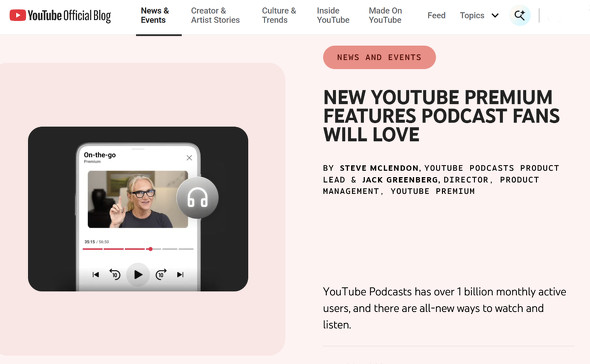Image resolution: width=590 pixels, height=364 pixels.
Task: Click the forward 10 seconds icon
Action: [161, 274]
